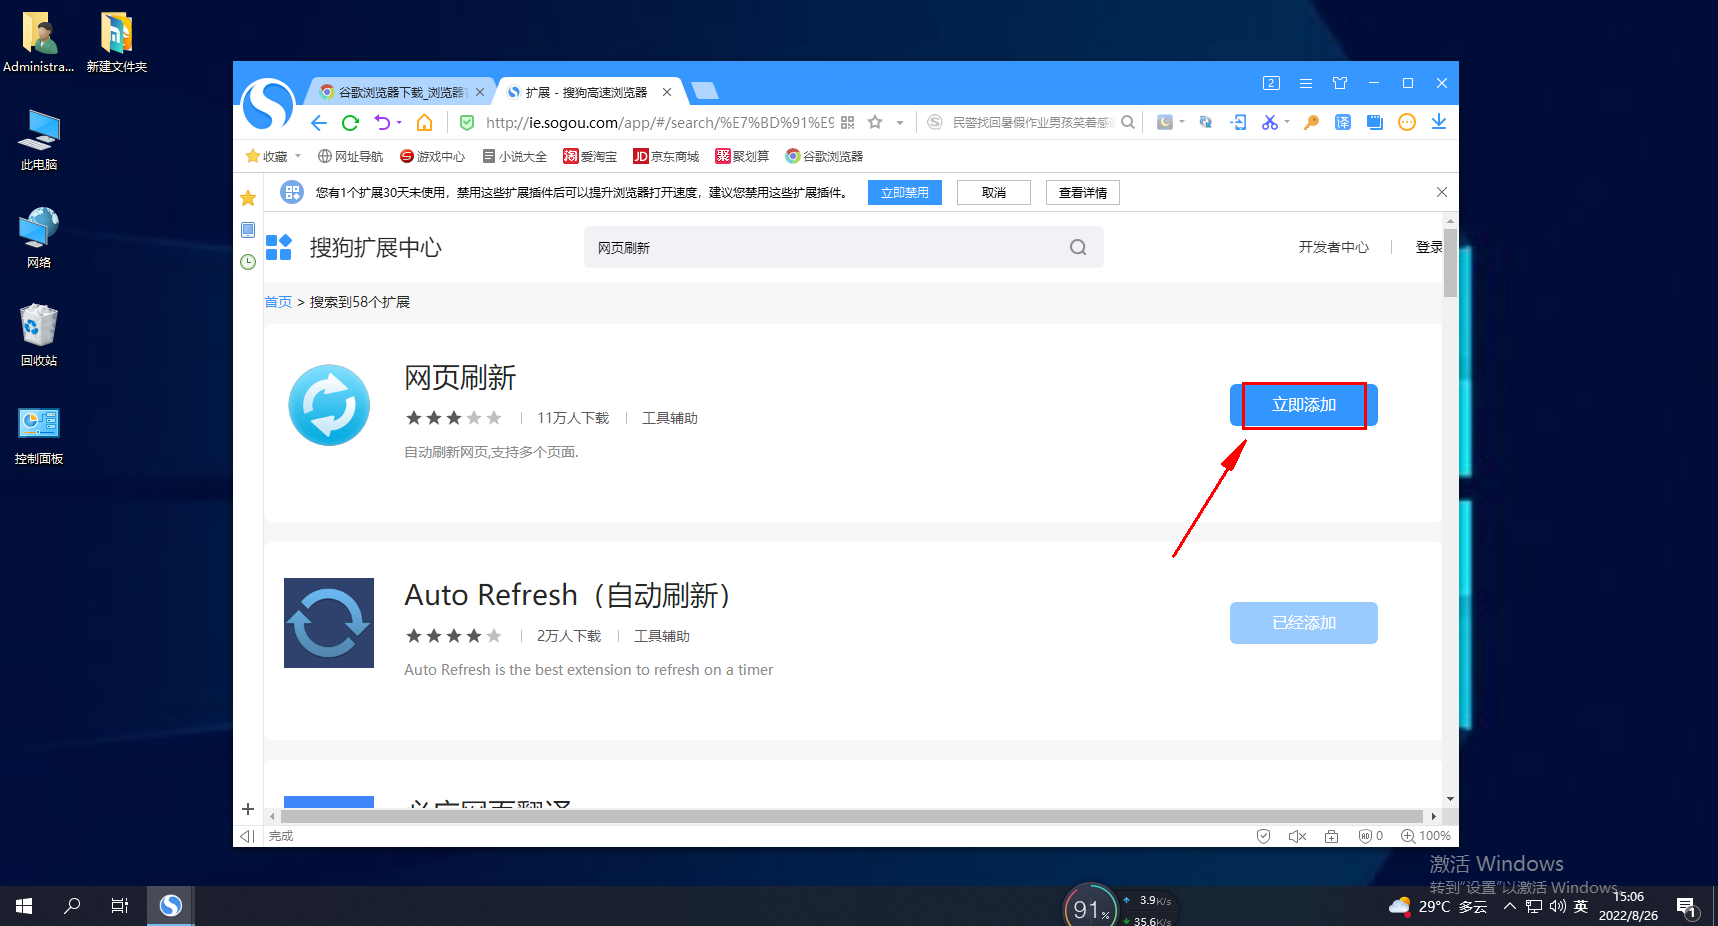Open the downloads arrow icon
Viewport: 1718px width, 926px height.
point(1439,122)
